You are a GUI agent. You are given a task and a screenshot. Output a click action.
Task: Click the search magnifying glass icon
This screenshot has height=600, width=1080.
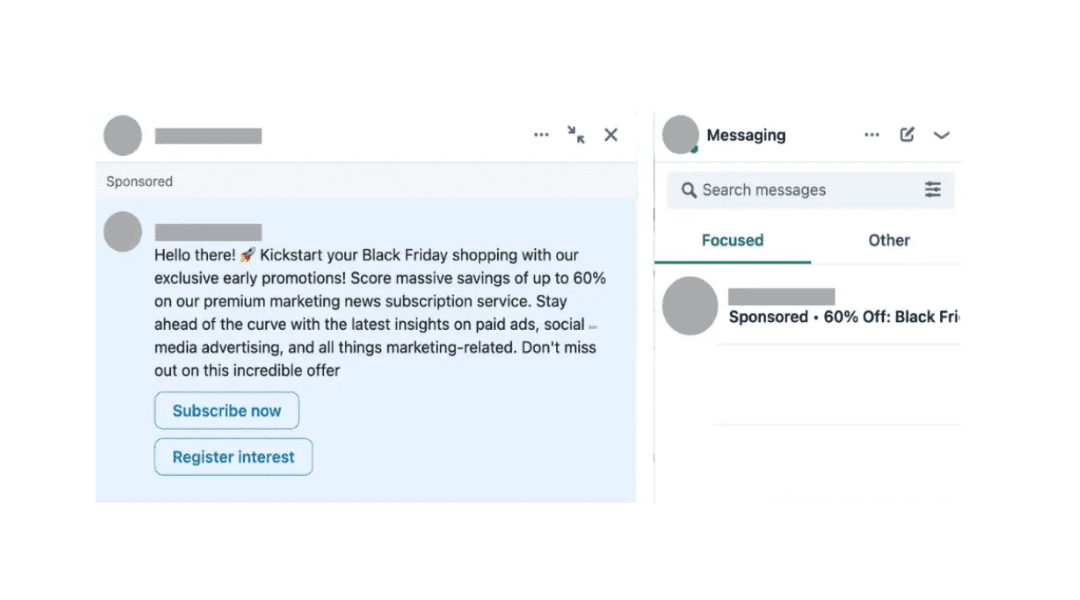tap(688, 189)
